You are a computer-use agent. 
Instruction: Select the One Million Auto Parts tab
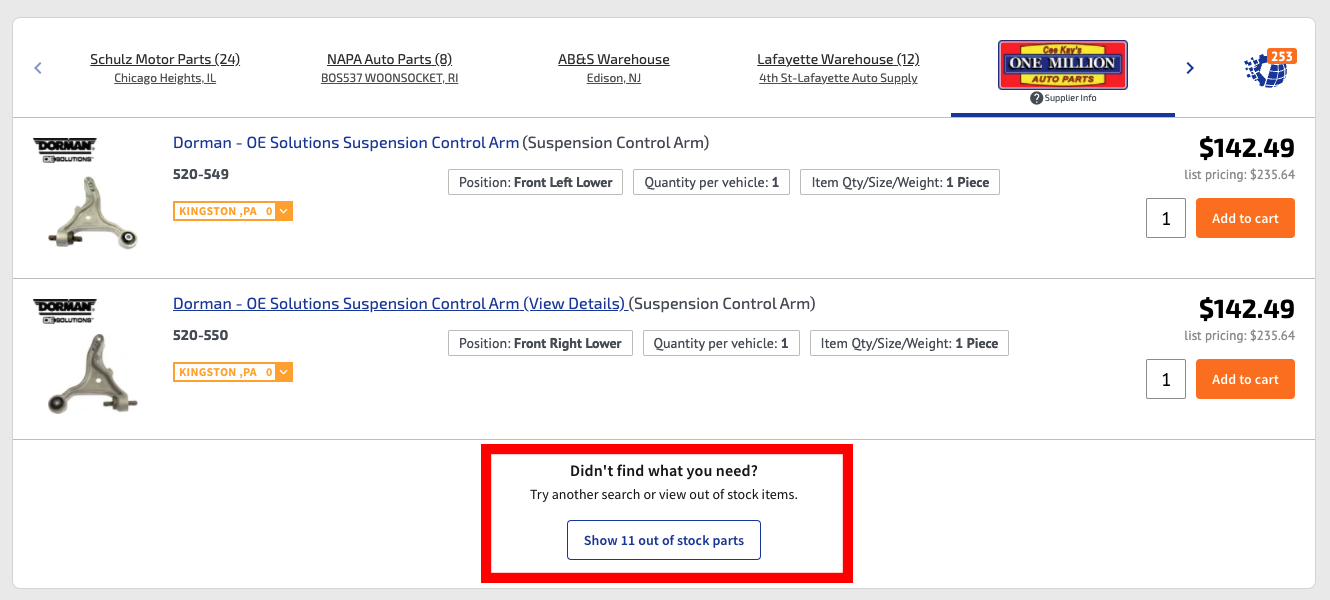click(1063, 66)
